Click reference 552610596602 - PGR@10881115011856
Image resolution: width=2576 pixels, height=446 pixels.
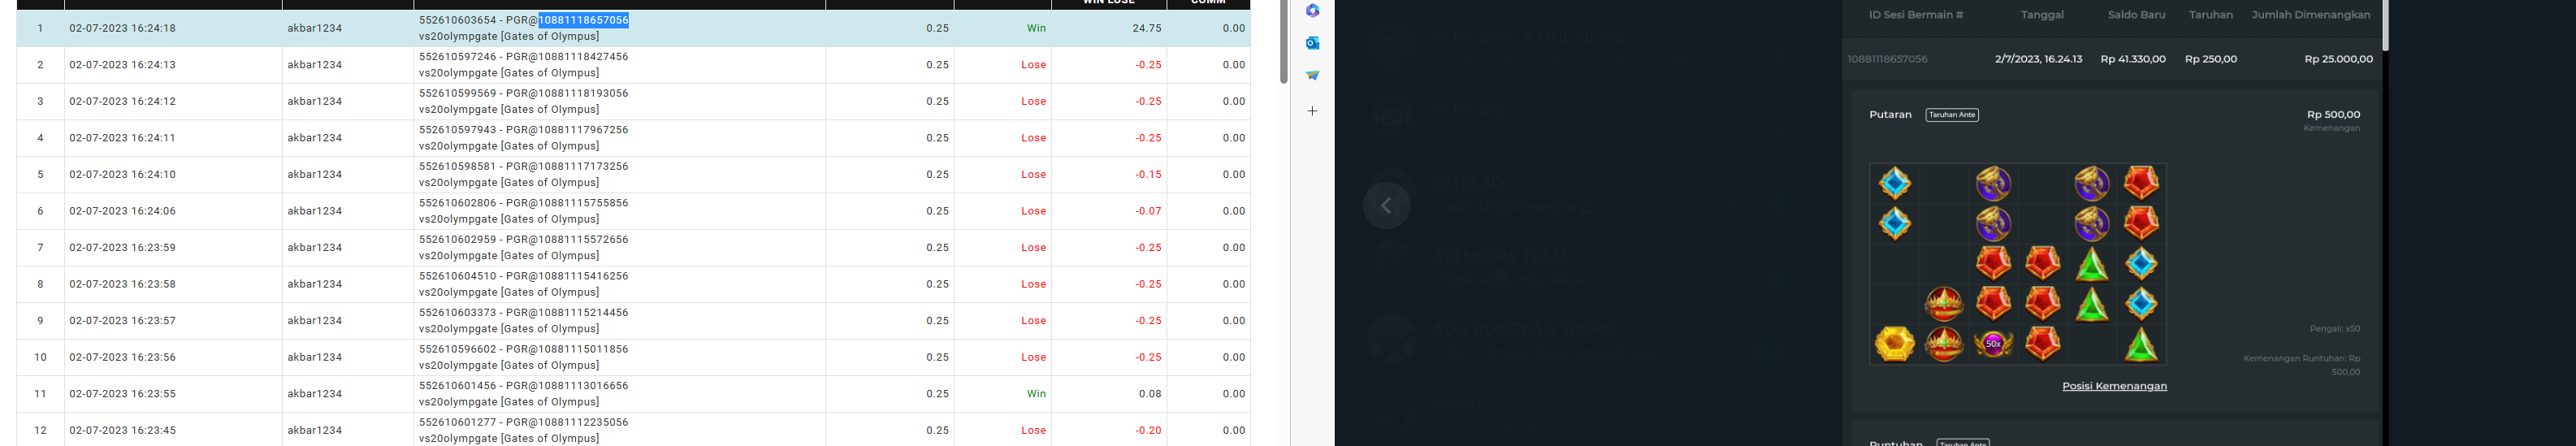[523, 349]
